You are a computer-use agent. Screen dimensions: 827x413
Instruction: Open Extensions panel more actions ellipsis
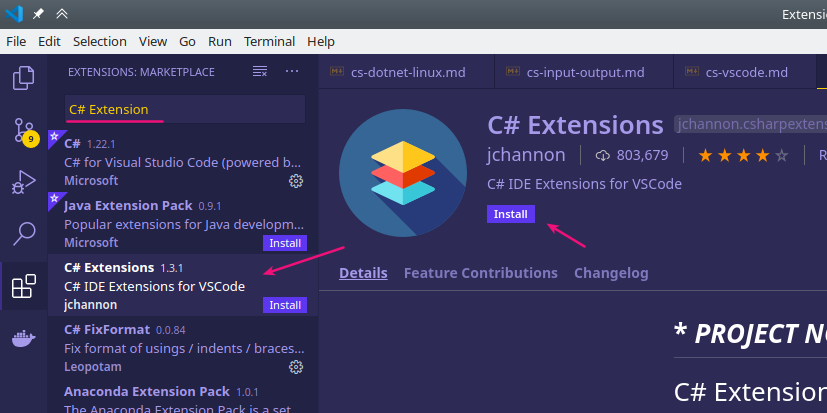292,72
